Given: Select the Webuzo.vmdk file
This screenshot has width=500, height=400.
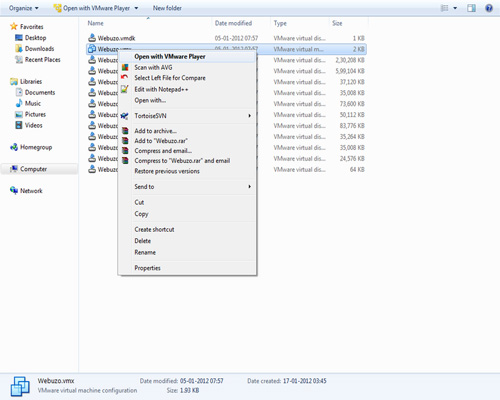Looking at the screenshot, I should [227, 38].
